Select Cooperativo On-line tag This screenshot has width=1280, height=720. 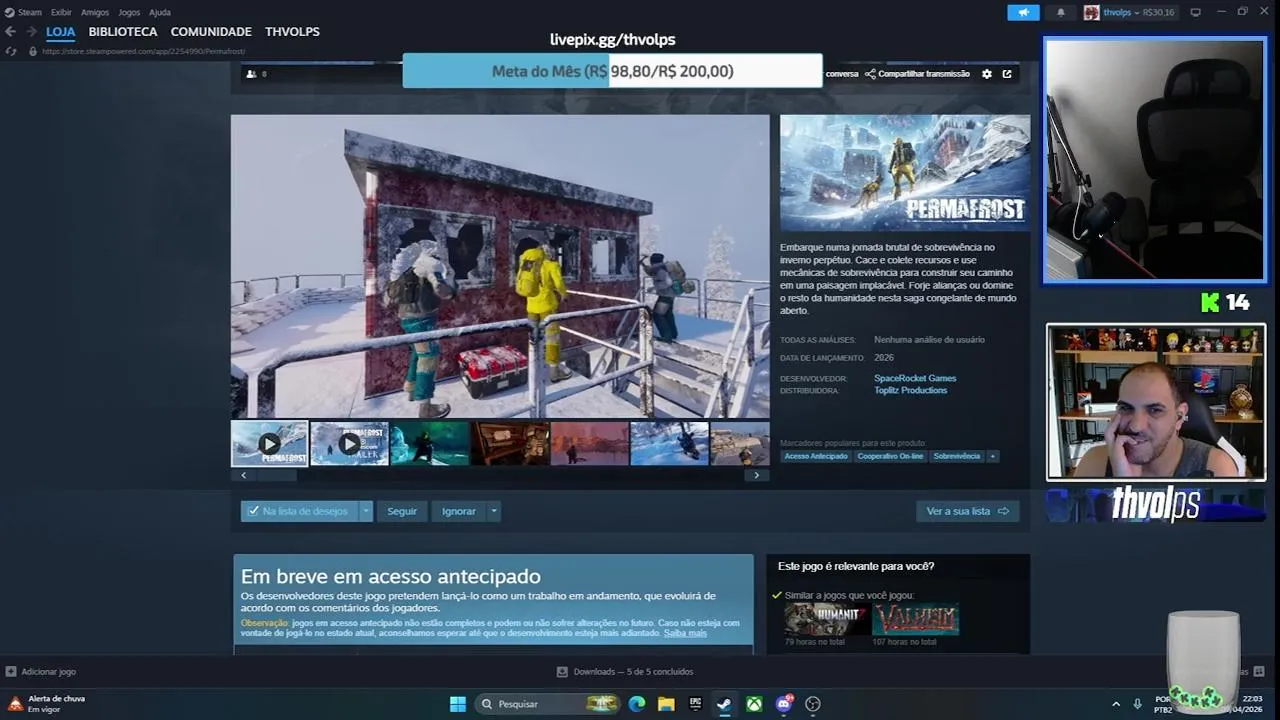[890, 456]
